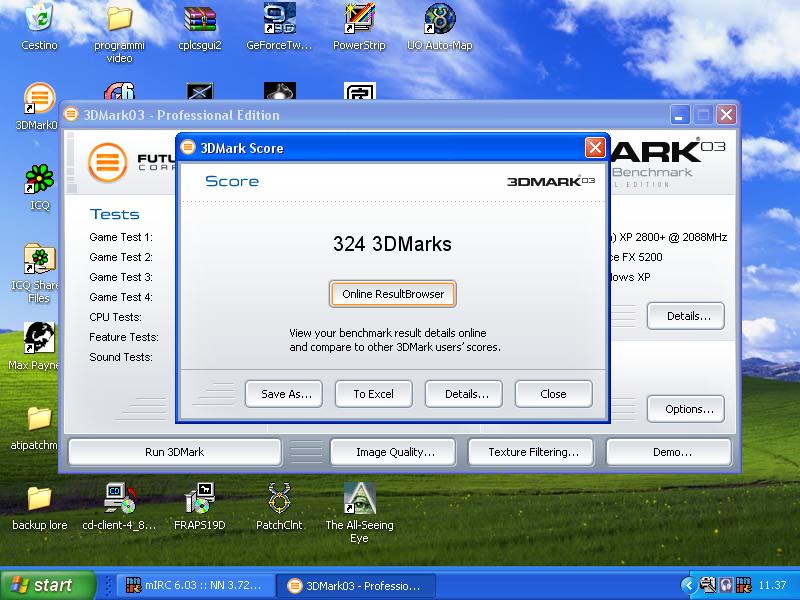Open Image Quality... settings
This screenshot has width=800, height=600.
(393, 452)
